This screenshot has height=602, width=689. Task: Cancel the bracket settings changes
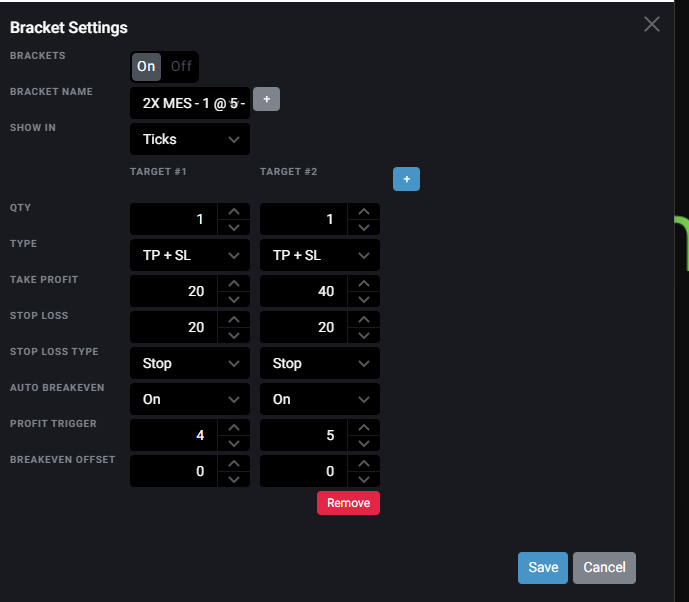pyautogui.click(x=604, y=568)
